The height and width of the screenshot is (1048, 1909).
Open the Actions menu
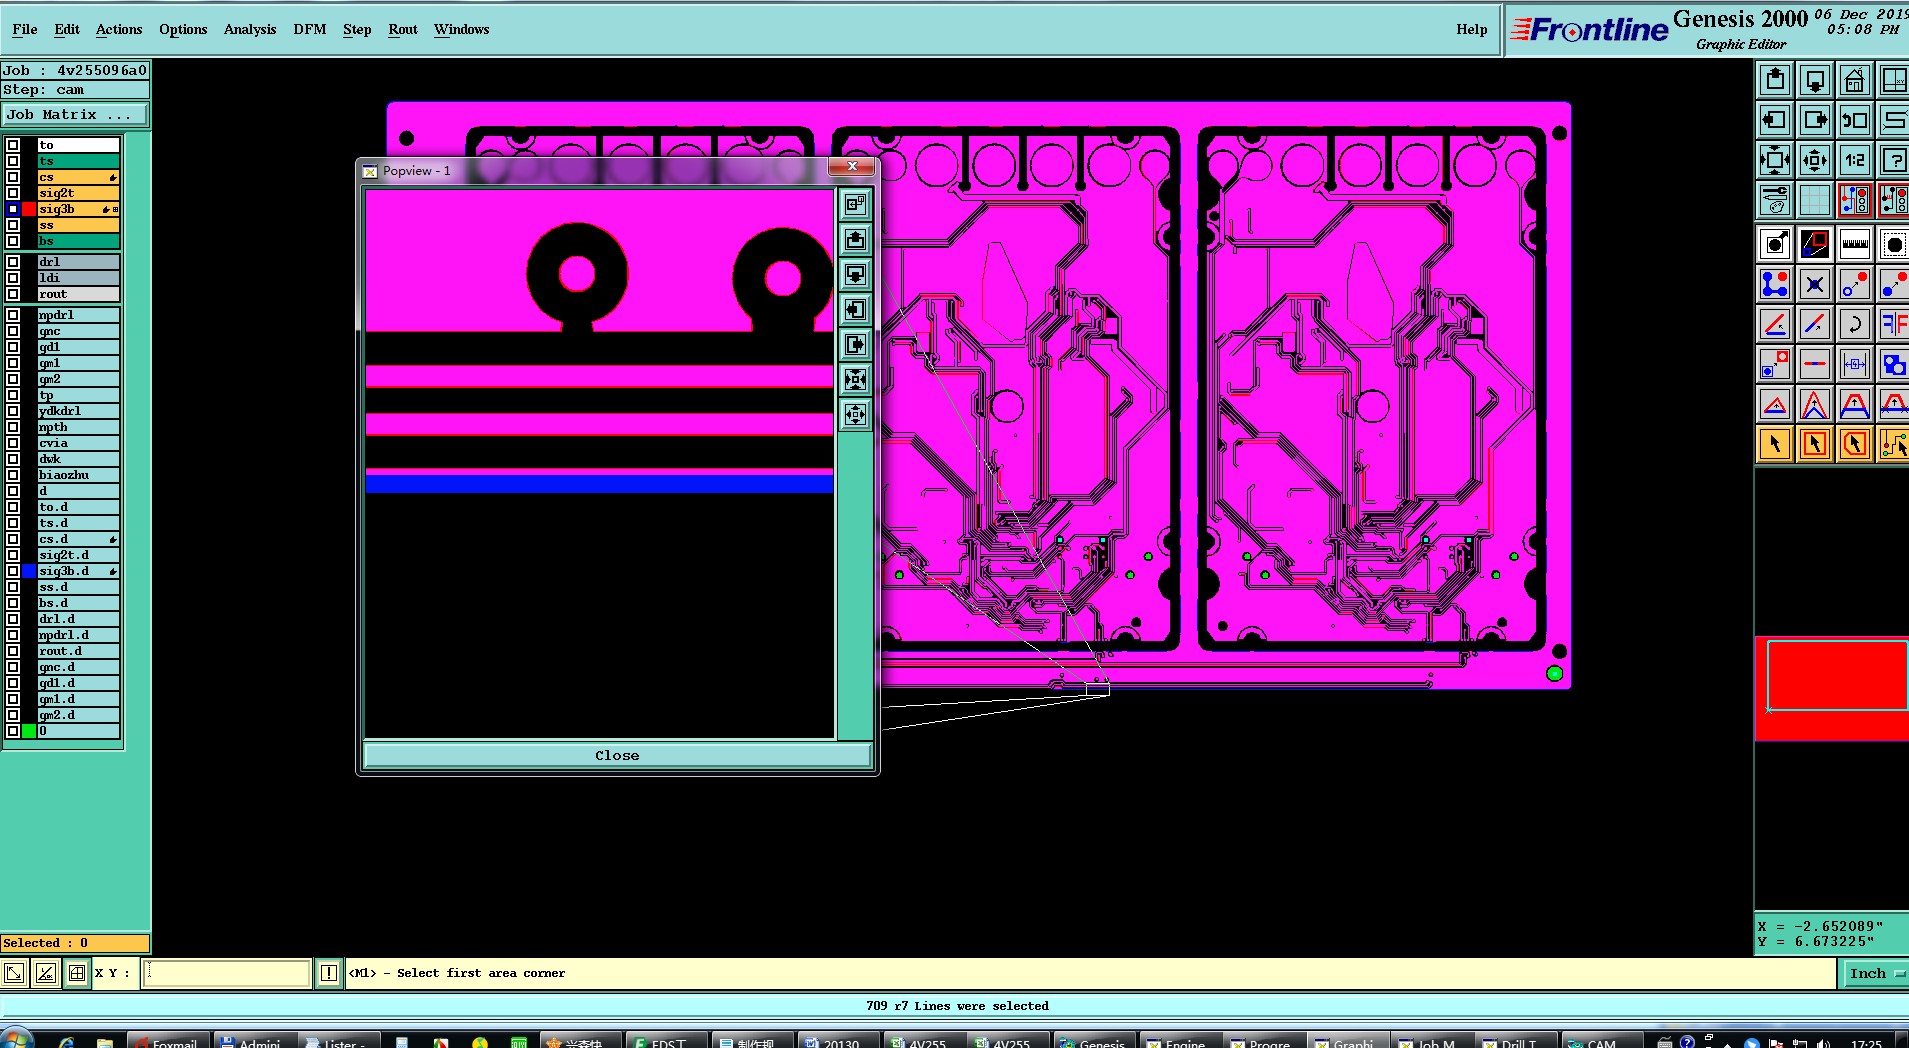coord(119,29)
